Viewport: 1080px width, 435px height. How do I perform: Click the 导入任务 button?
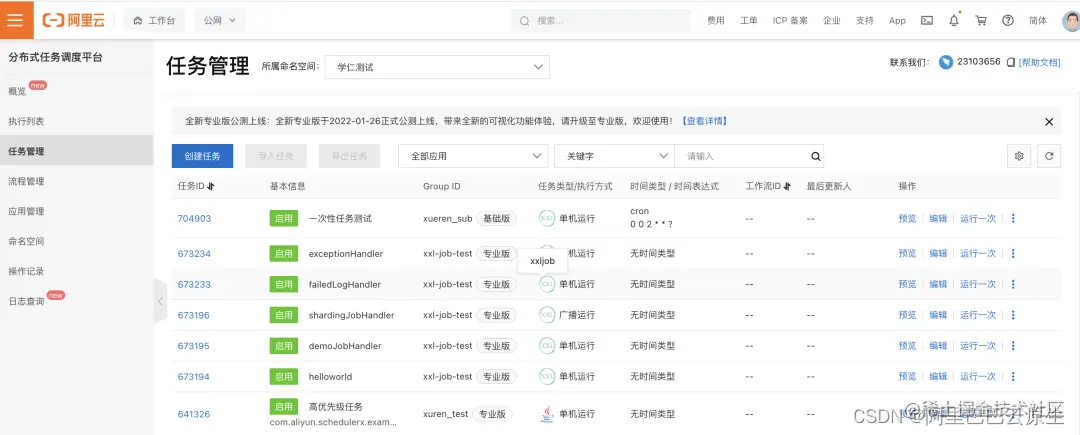pyautogui.click(x=276, y=156)
